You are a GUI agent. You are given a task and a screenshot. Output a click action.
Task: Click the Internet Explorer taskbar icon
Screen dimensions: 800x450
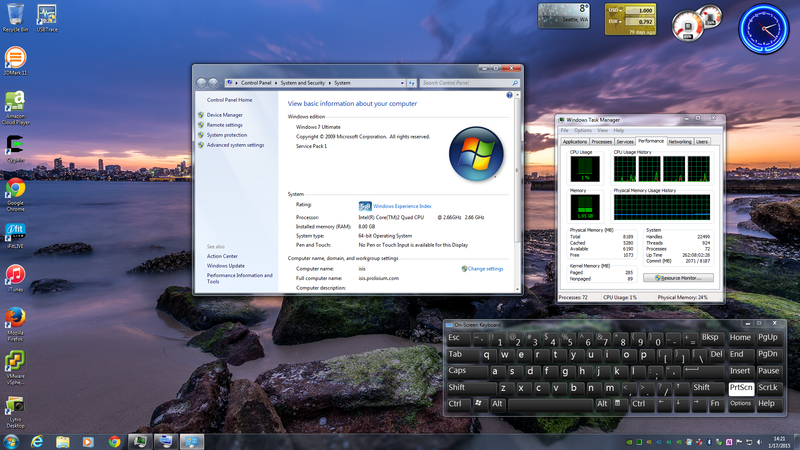pos(36,441)
